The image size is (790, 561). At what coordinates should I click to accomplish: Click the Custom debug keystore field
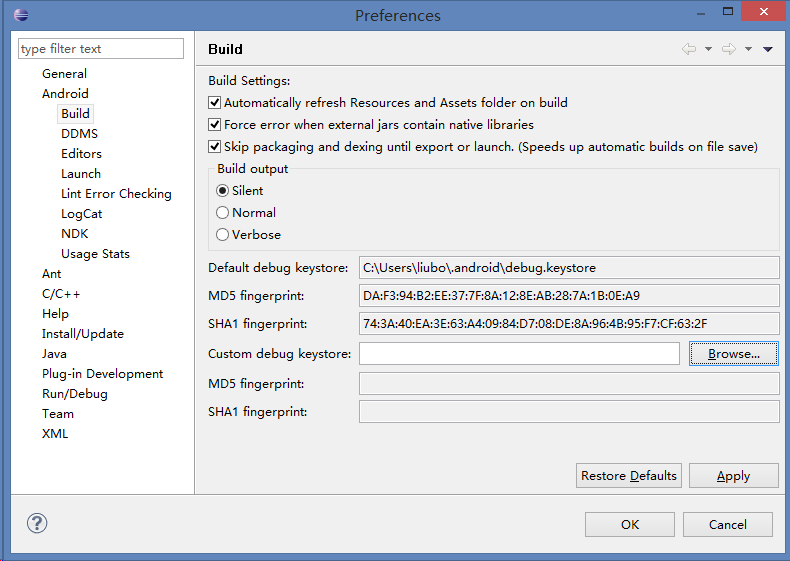[x=519, y=353]
